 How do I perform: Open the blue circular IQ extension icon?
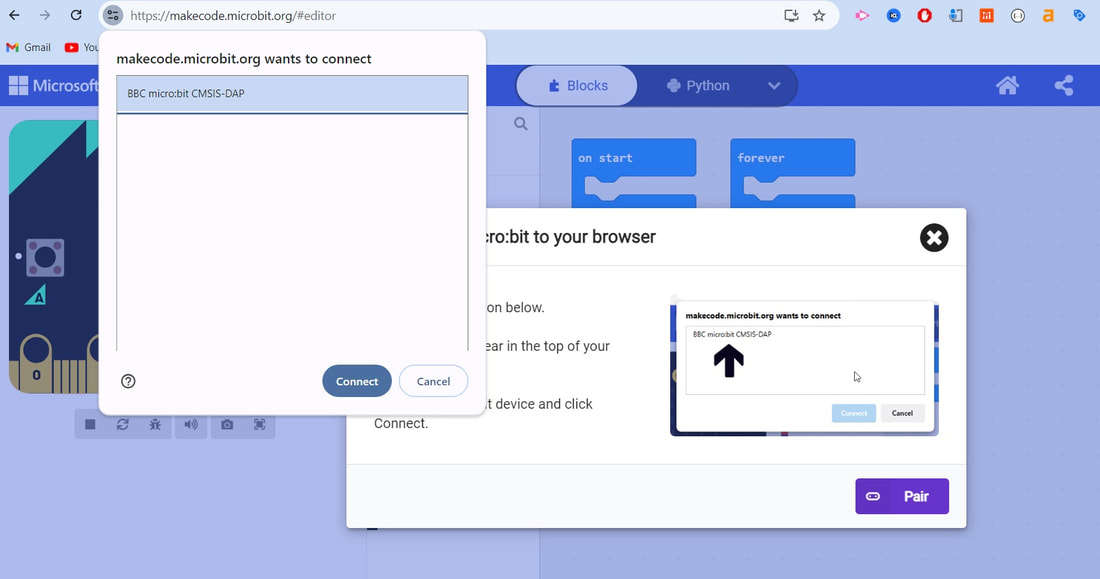893,15
